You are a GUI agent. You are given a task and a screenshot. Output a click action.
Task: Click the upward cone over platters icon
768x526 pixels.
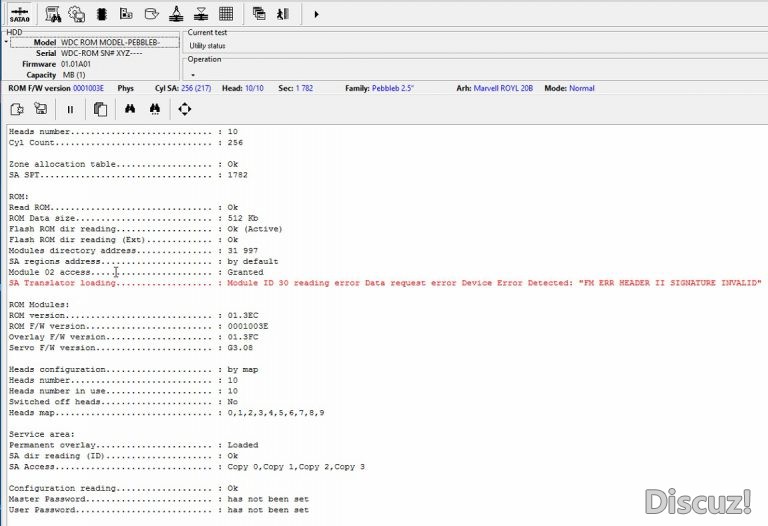[176, 14]
